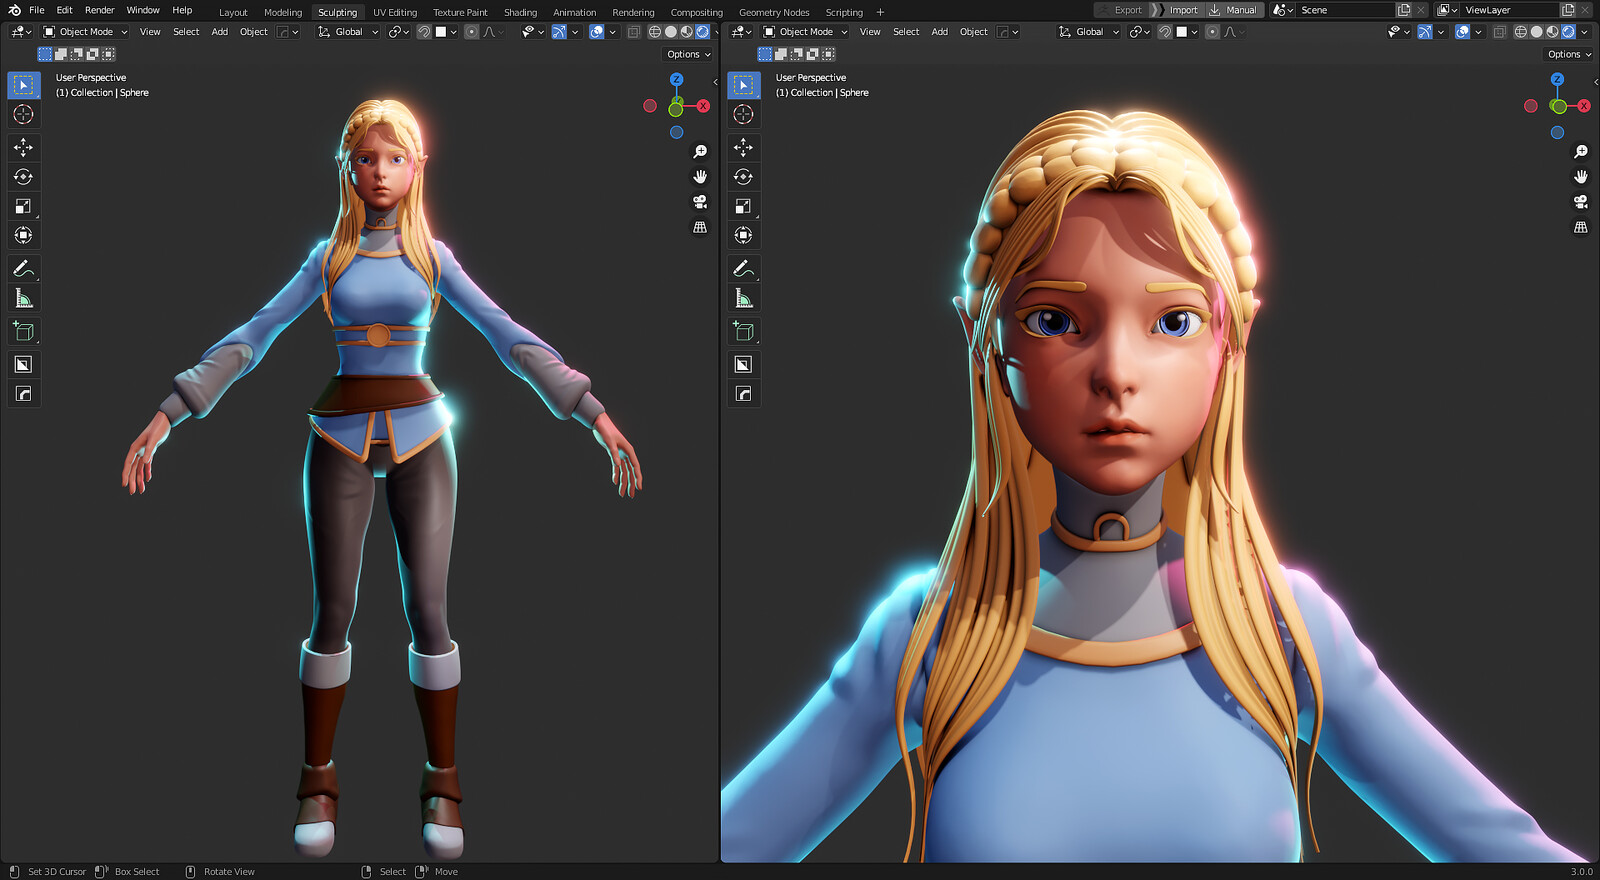Click the Import button
This screenshot has height=880, width=1600.
(x=1176, y=10)
